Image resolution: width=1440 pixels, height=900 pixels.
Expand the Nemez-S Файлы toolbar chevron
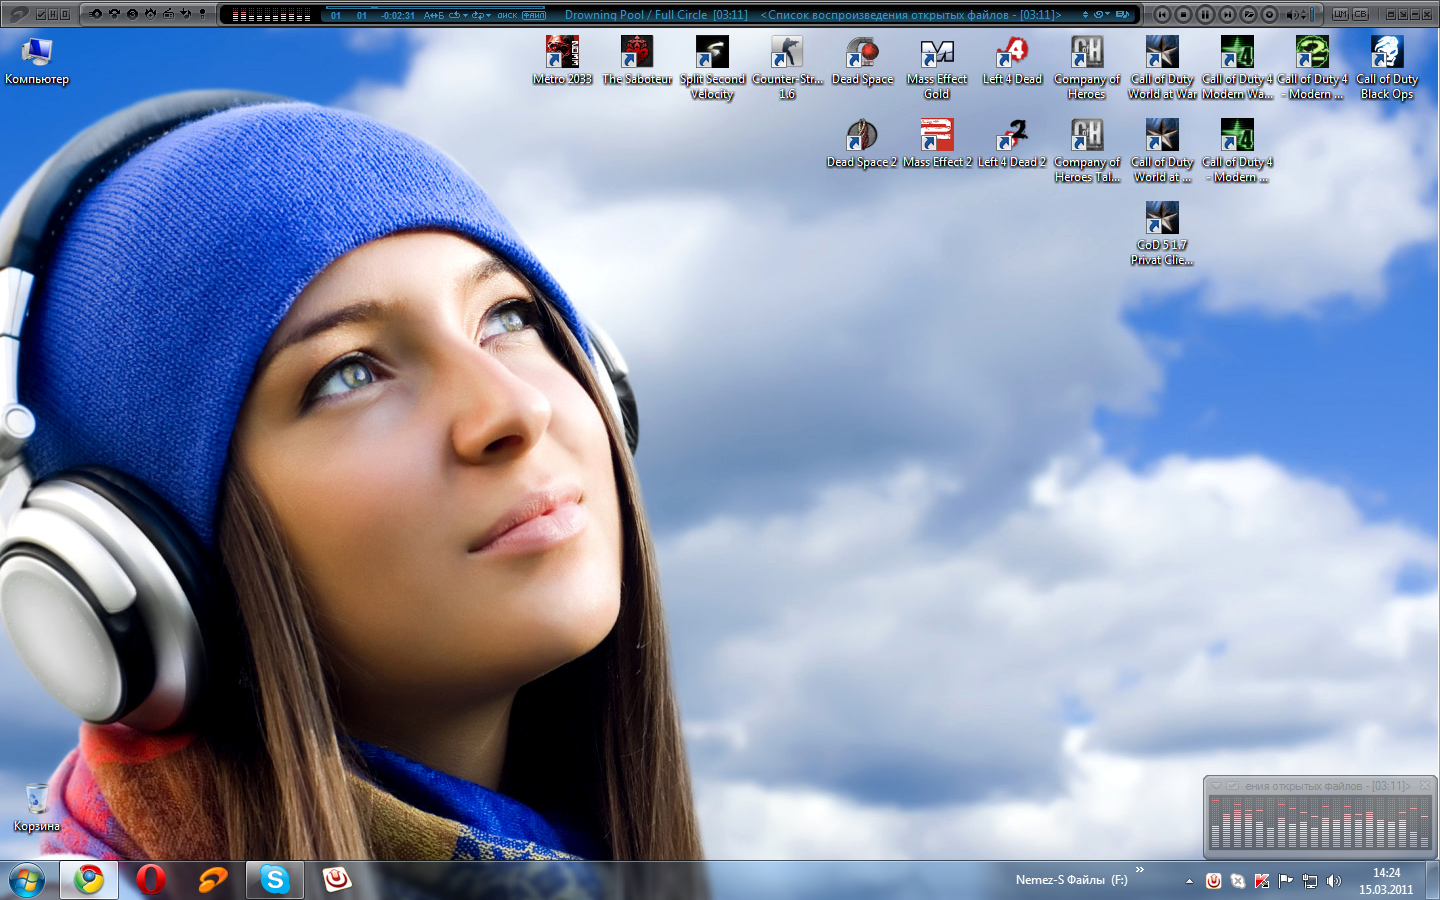click(1139, 870)
